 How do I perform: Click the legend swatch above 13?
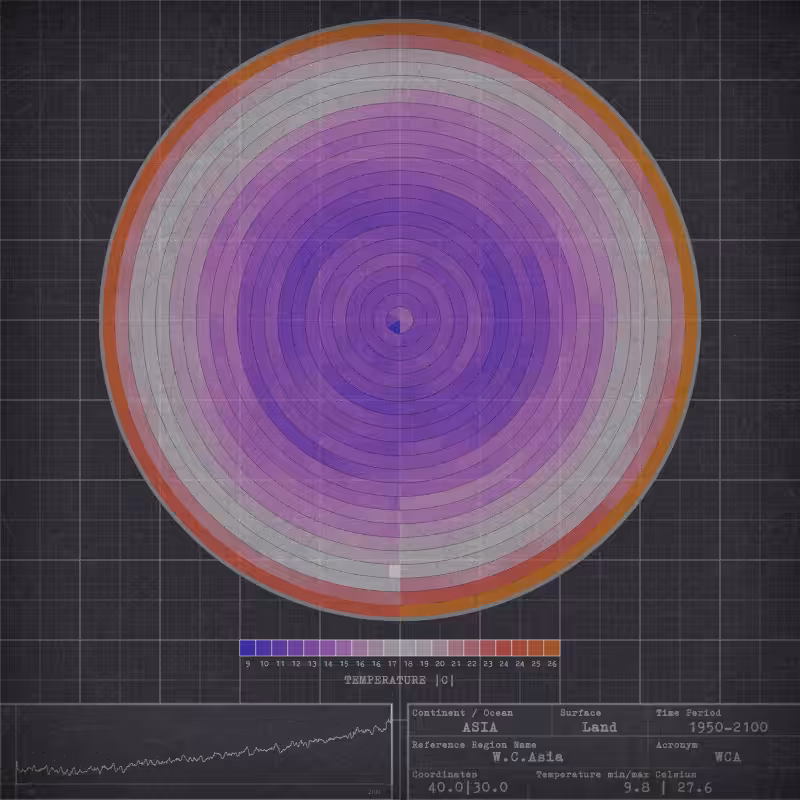312,648
